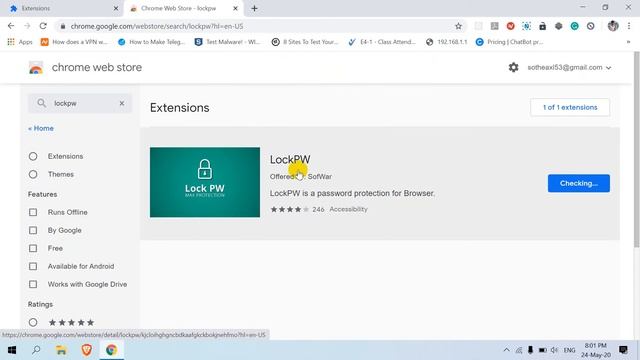The height and width of the screenshot is (360, 640).
Task: Click the ENG language indicator
Action: [x=569, y=350]
